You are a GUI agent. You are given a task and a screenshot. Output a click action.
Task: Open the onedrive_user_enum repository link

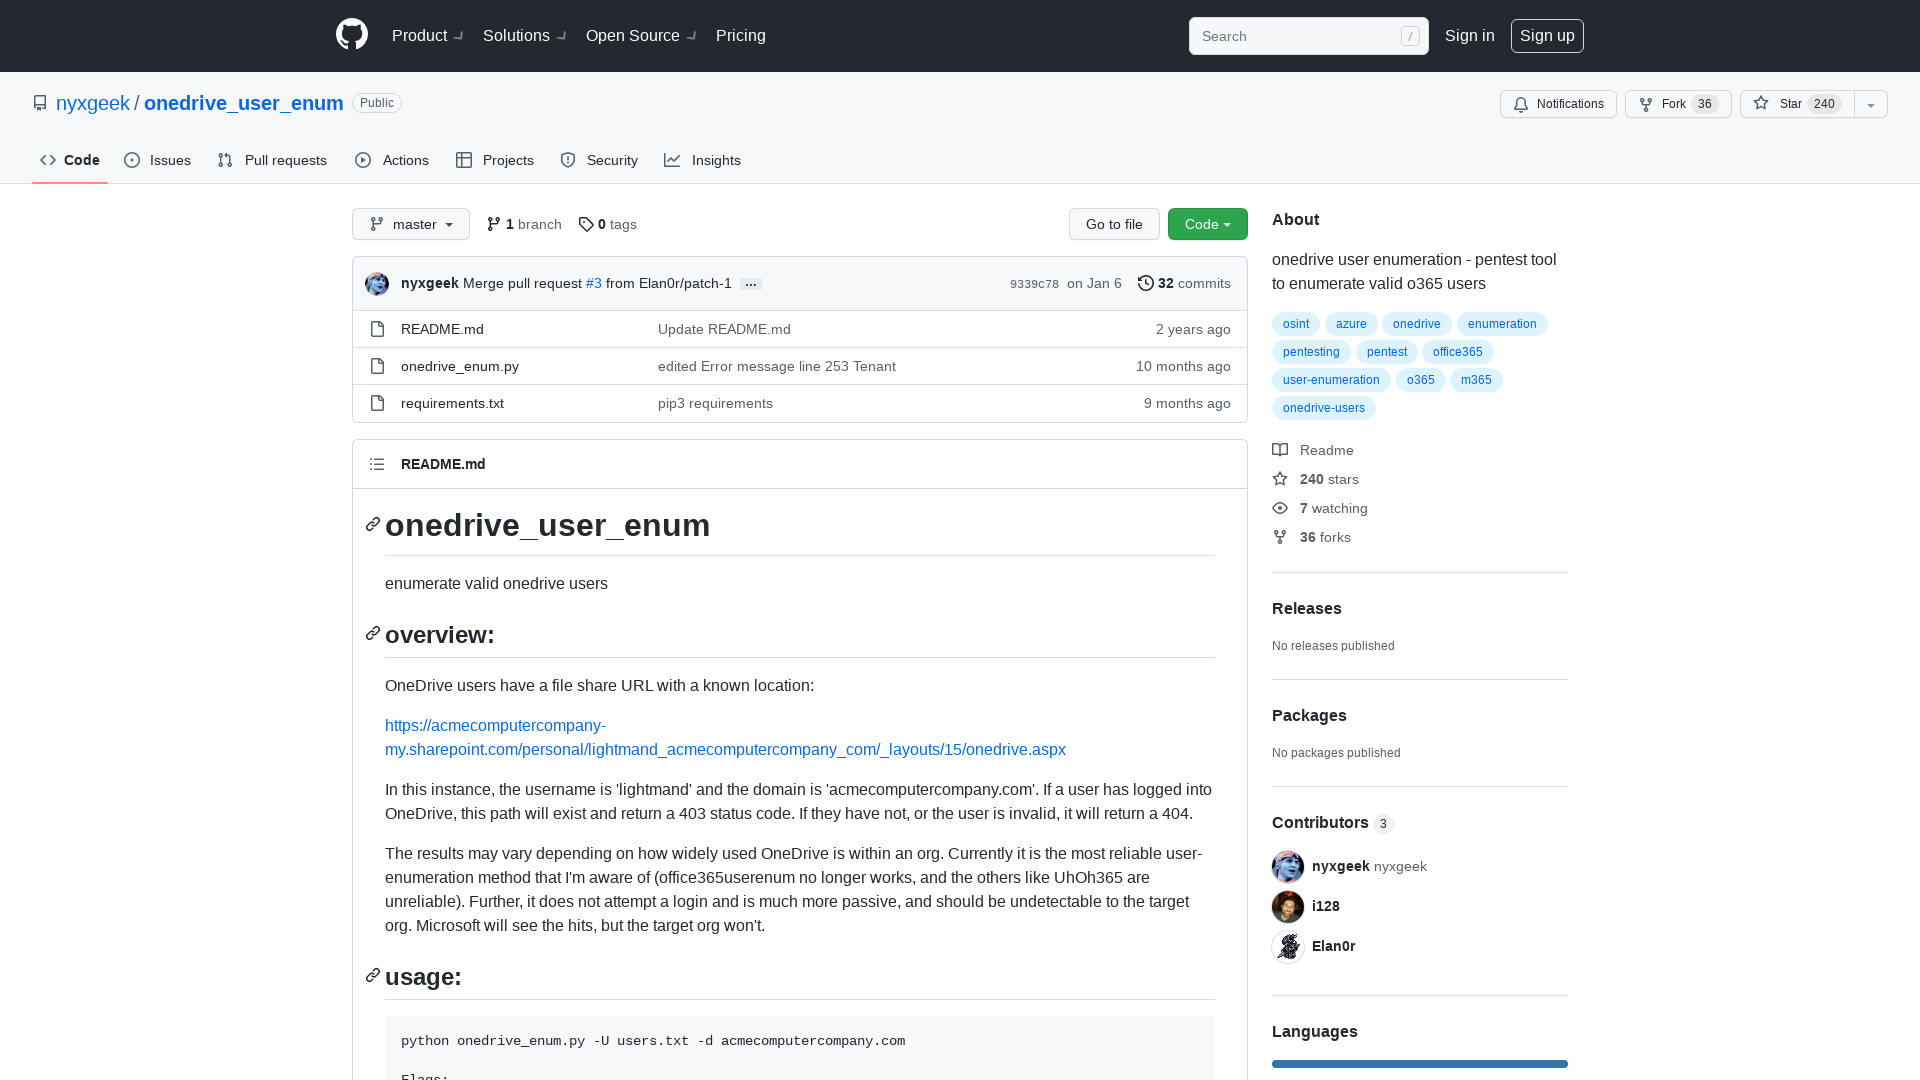[244, 103]
